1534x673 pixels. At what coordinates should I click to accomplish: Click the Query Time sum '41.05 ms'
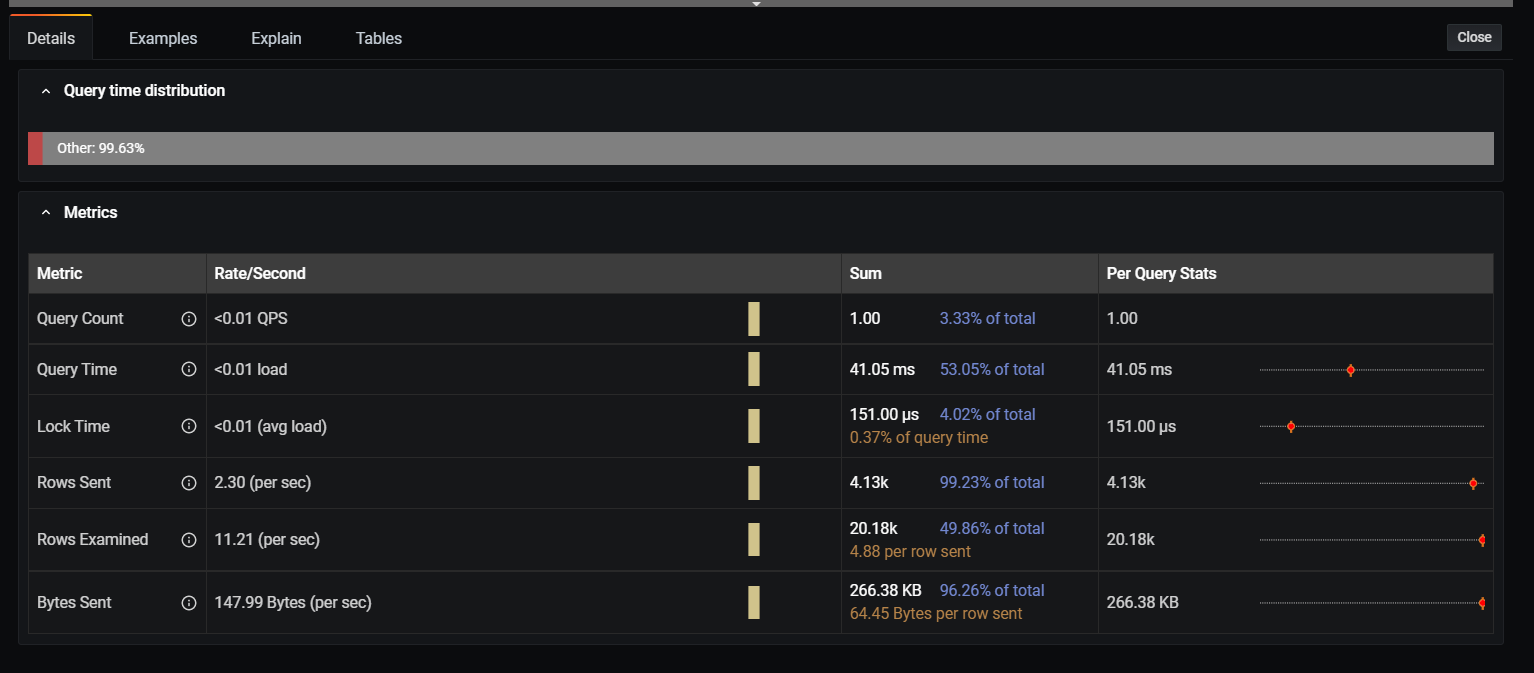click(882, 369)
